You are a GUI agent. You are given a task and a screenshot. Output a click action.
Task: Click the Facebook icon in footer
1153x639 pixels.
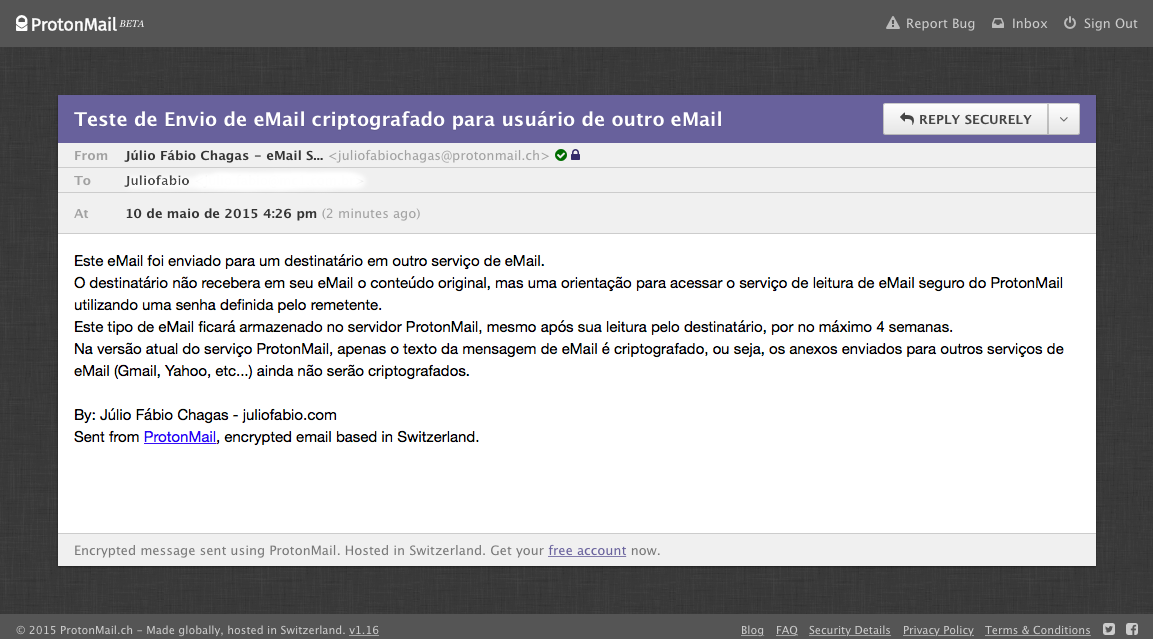pyautogui.click(x=1132, y=629)
